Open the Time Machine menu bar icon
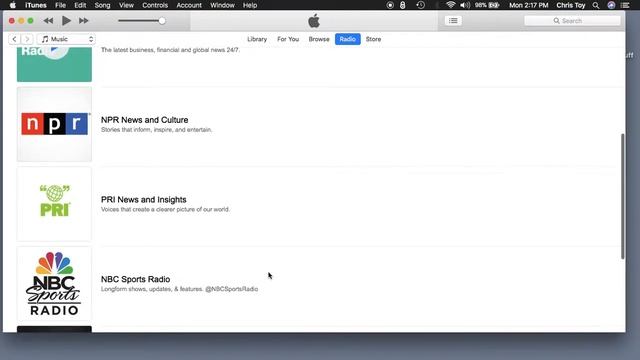The height and width of the screenshot is (360, 640). click(420, 5)
